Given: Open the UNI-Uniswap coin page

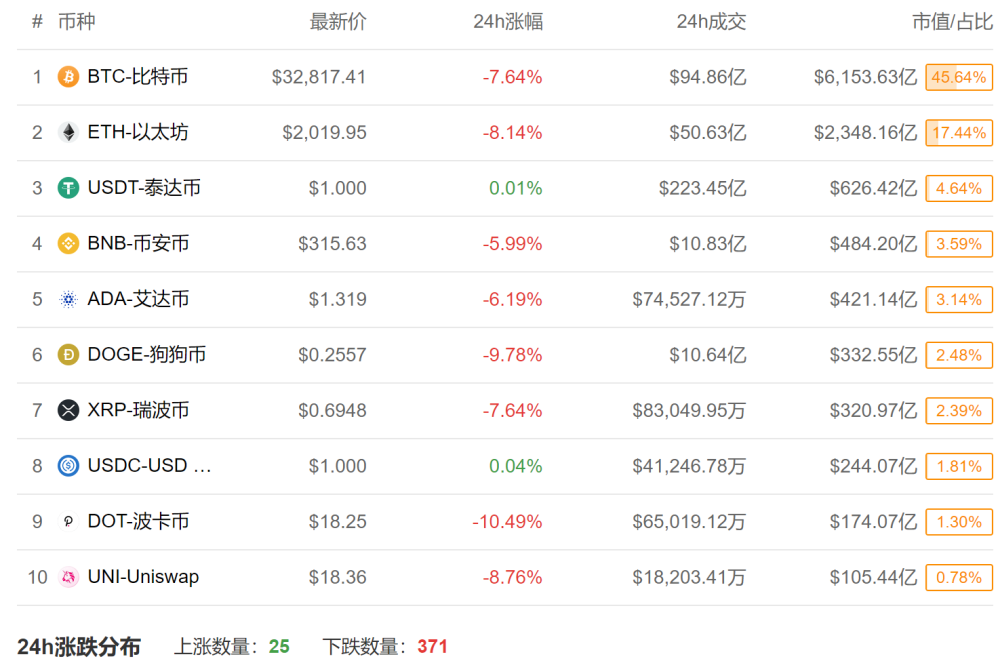Looking at the screenshot, I should 143,576.
